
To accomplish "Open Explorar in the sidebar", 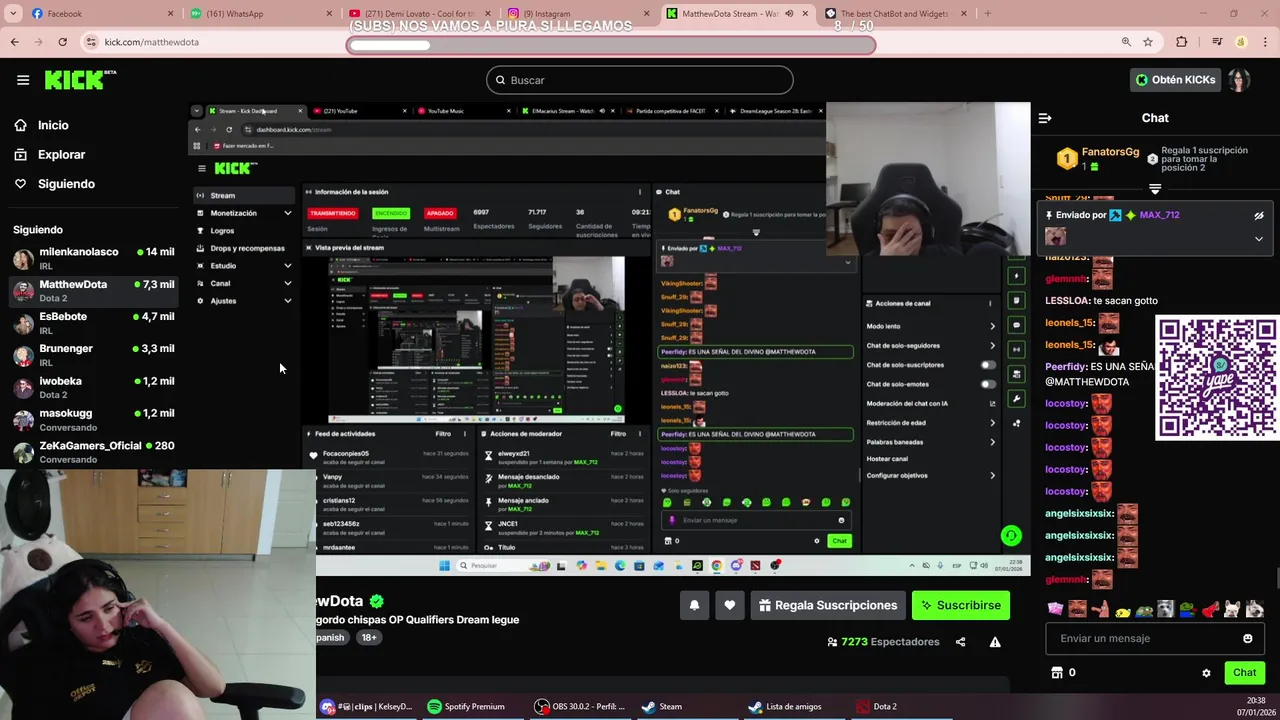I will click(x=61, y=154).
